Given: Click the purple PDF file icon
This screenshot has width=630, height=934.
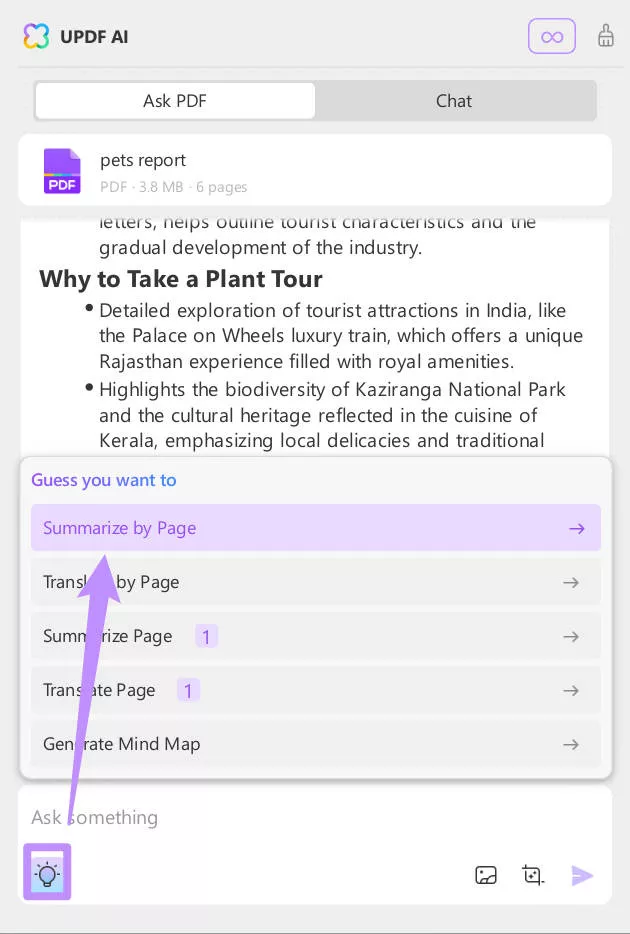Looking at the screenshot, I should point(62,171).
